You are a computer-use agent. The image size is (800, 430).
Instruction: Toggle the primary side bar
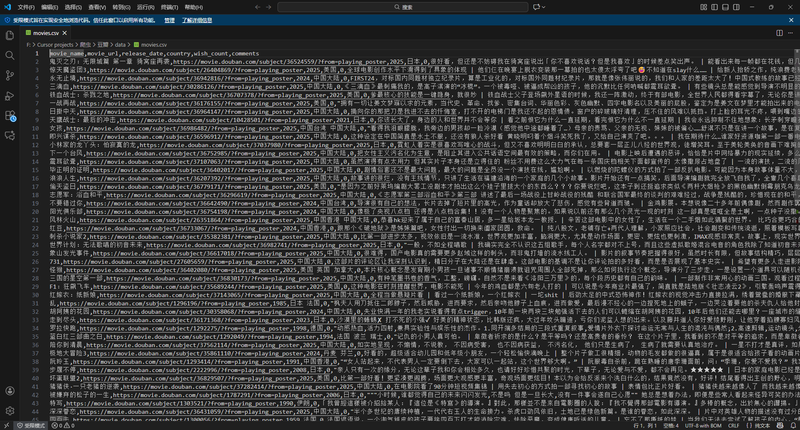[x=714, y=7]
